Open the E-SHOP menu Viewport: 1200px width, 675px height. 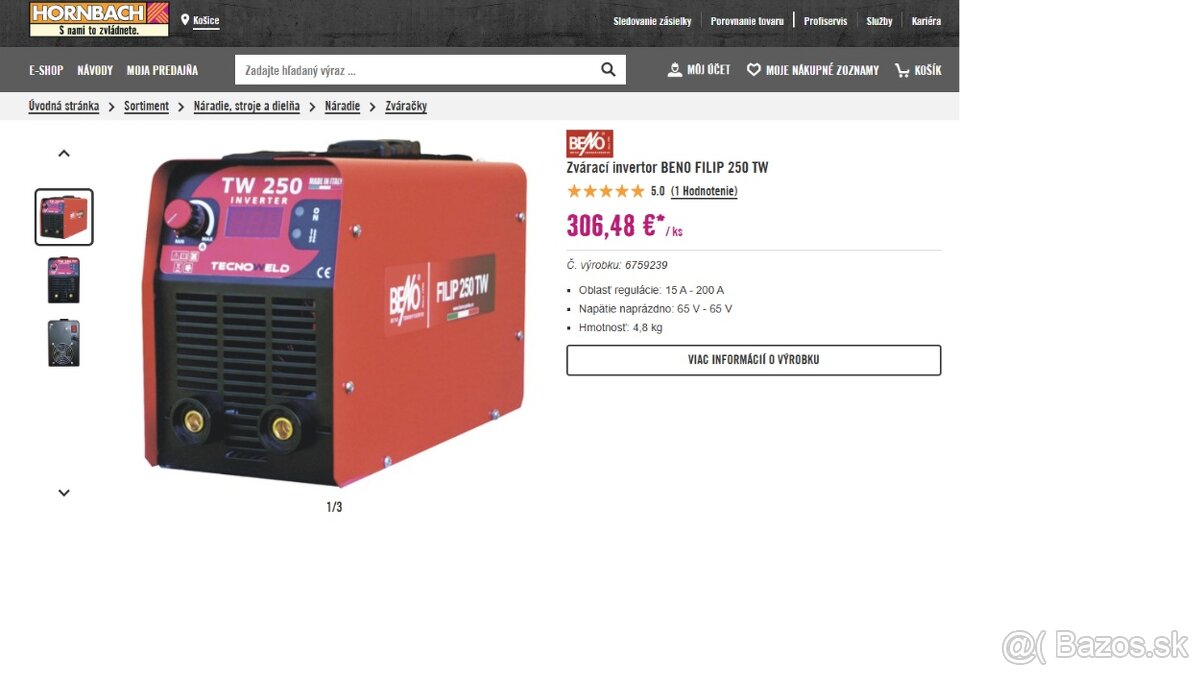click(x=46, y=70)
